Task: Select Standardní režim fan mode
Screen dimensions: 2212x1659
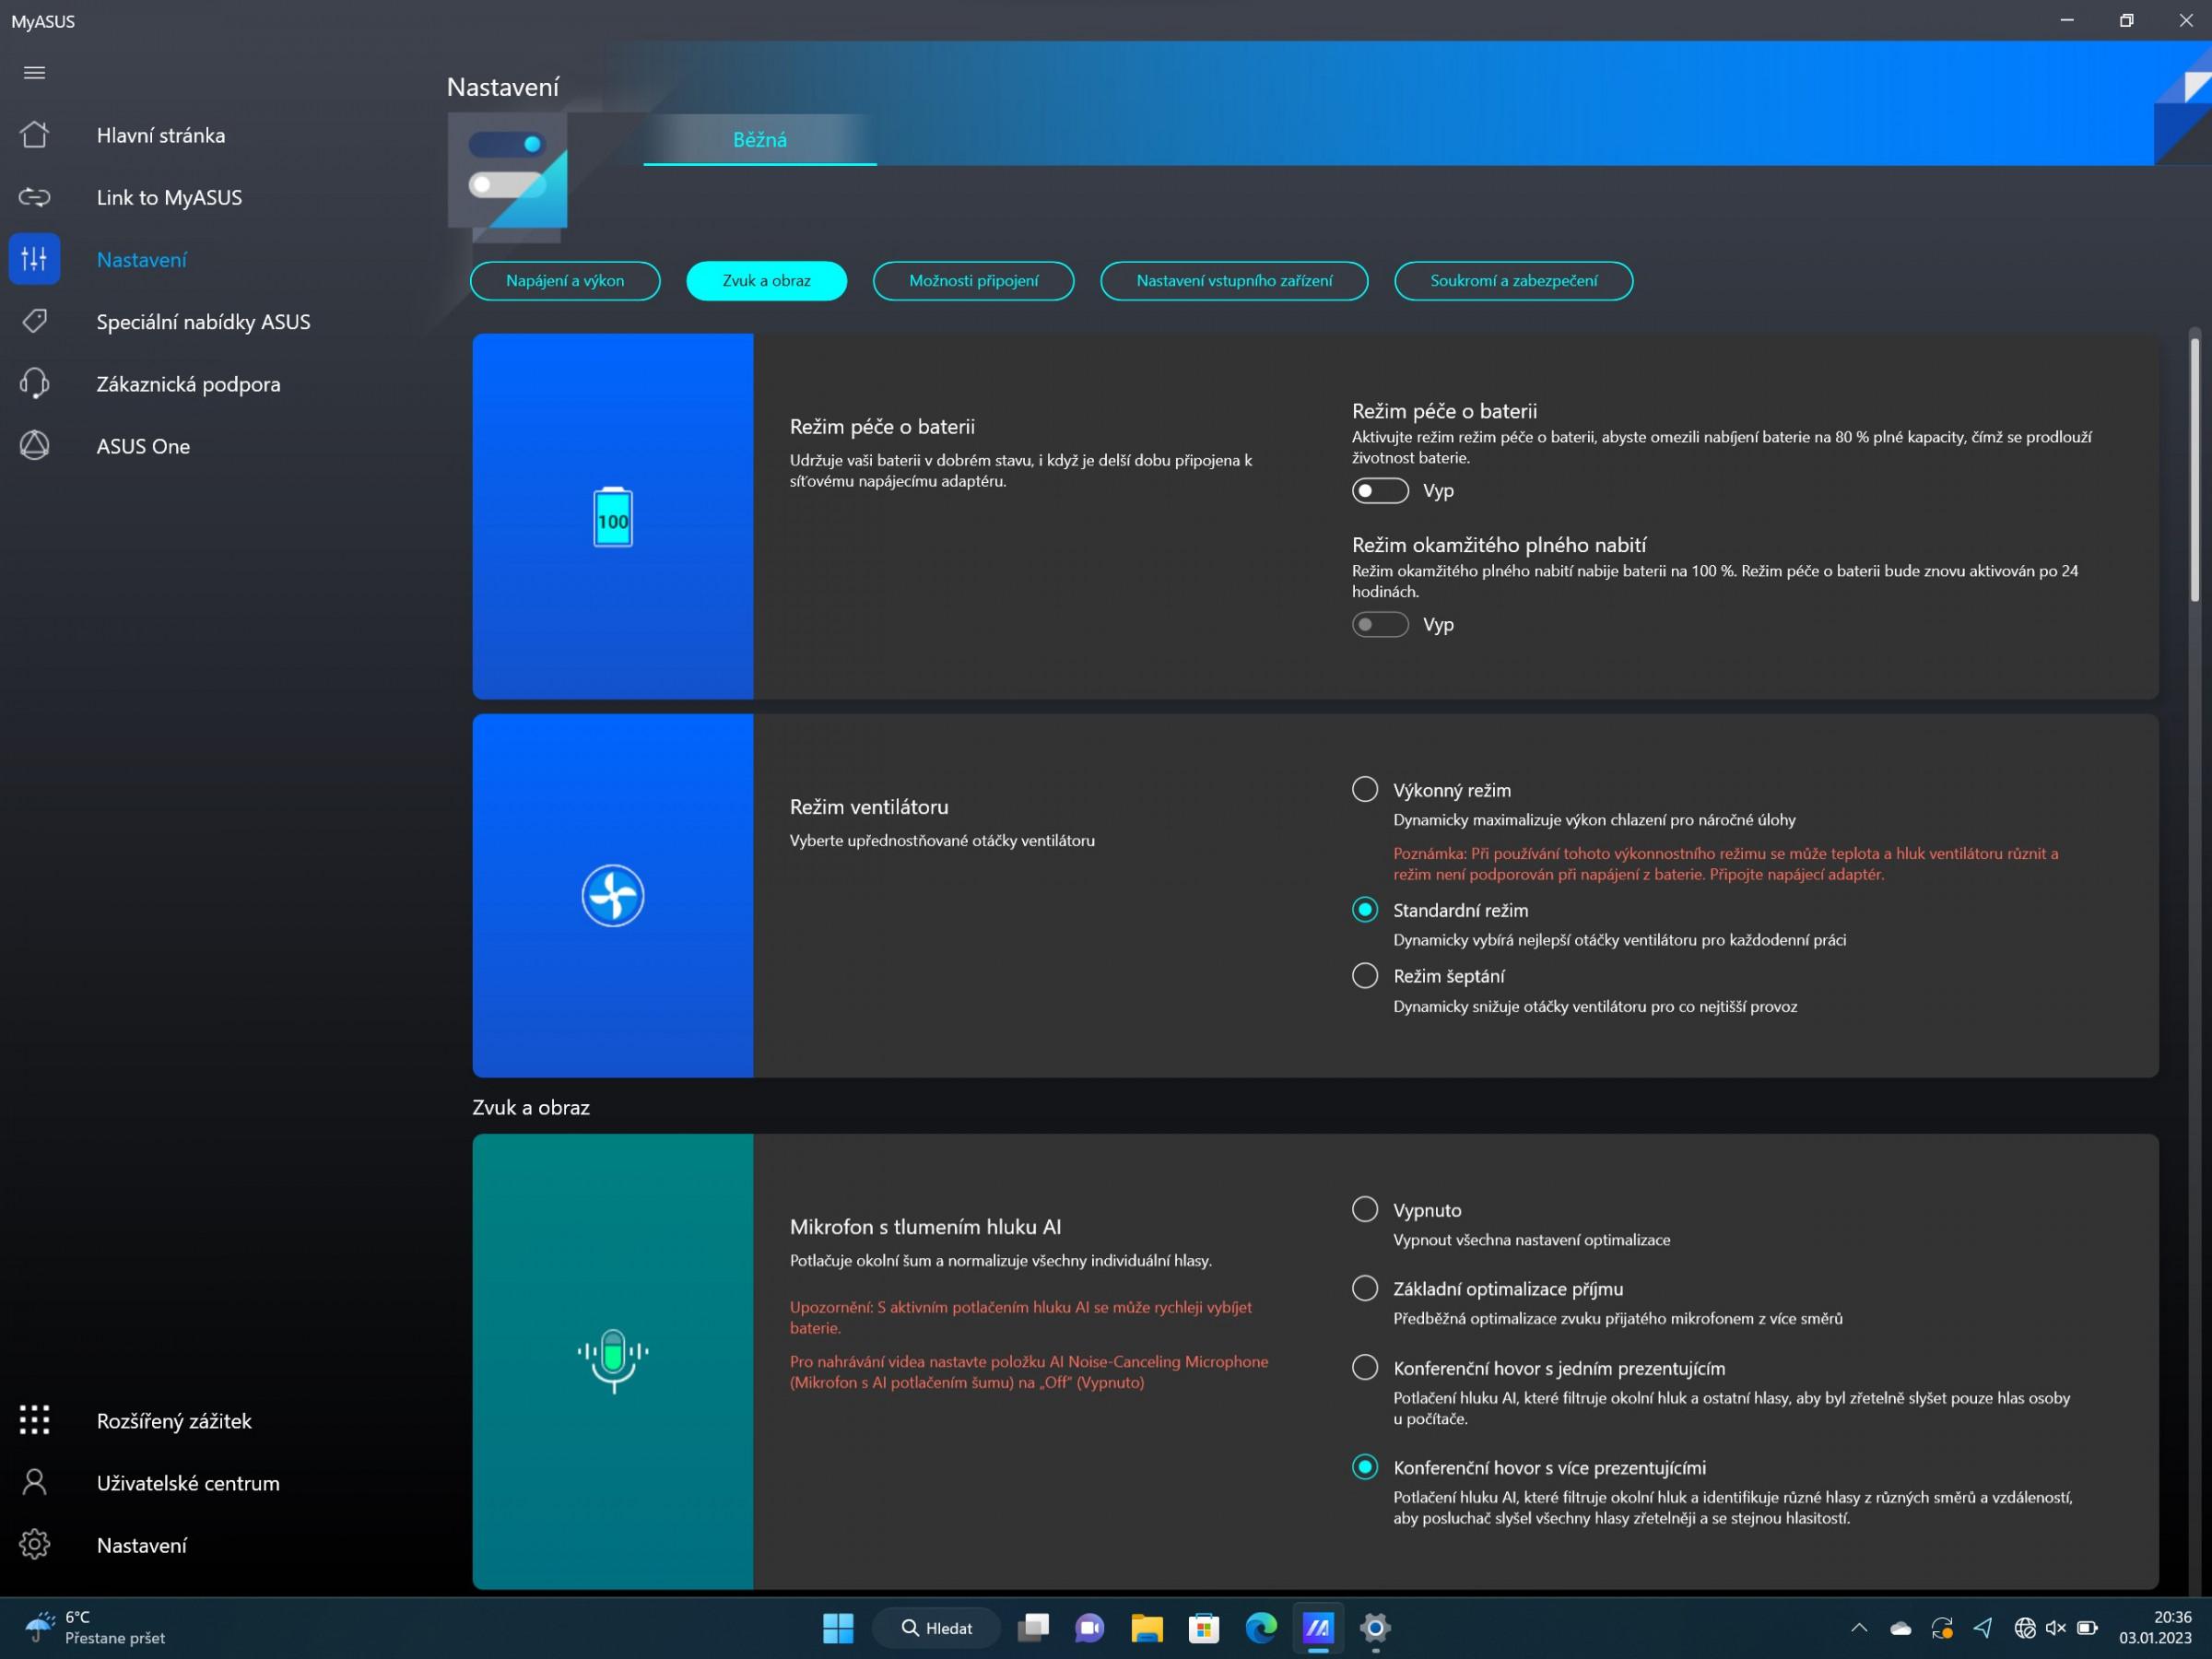Action: 1365,909
